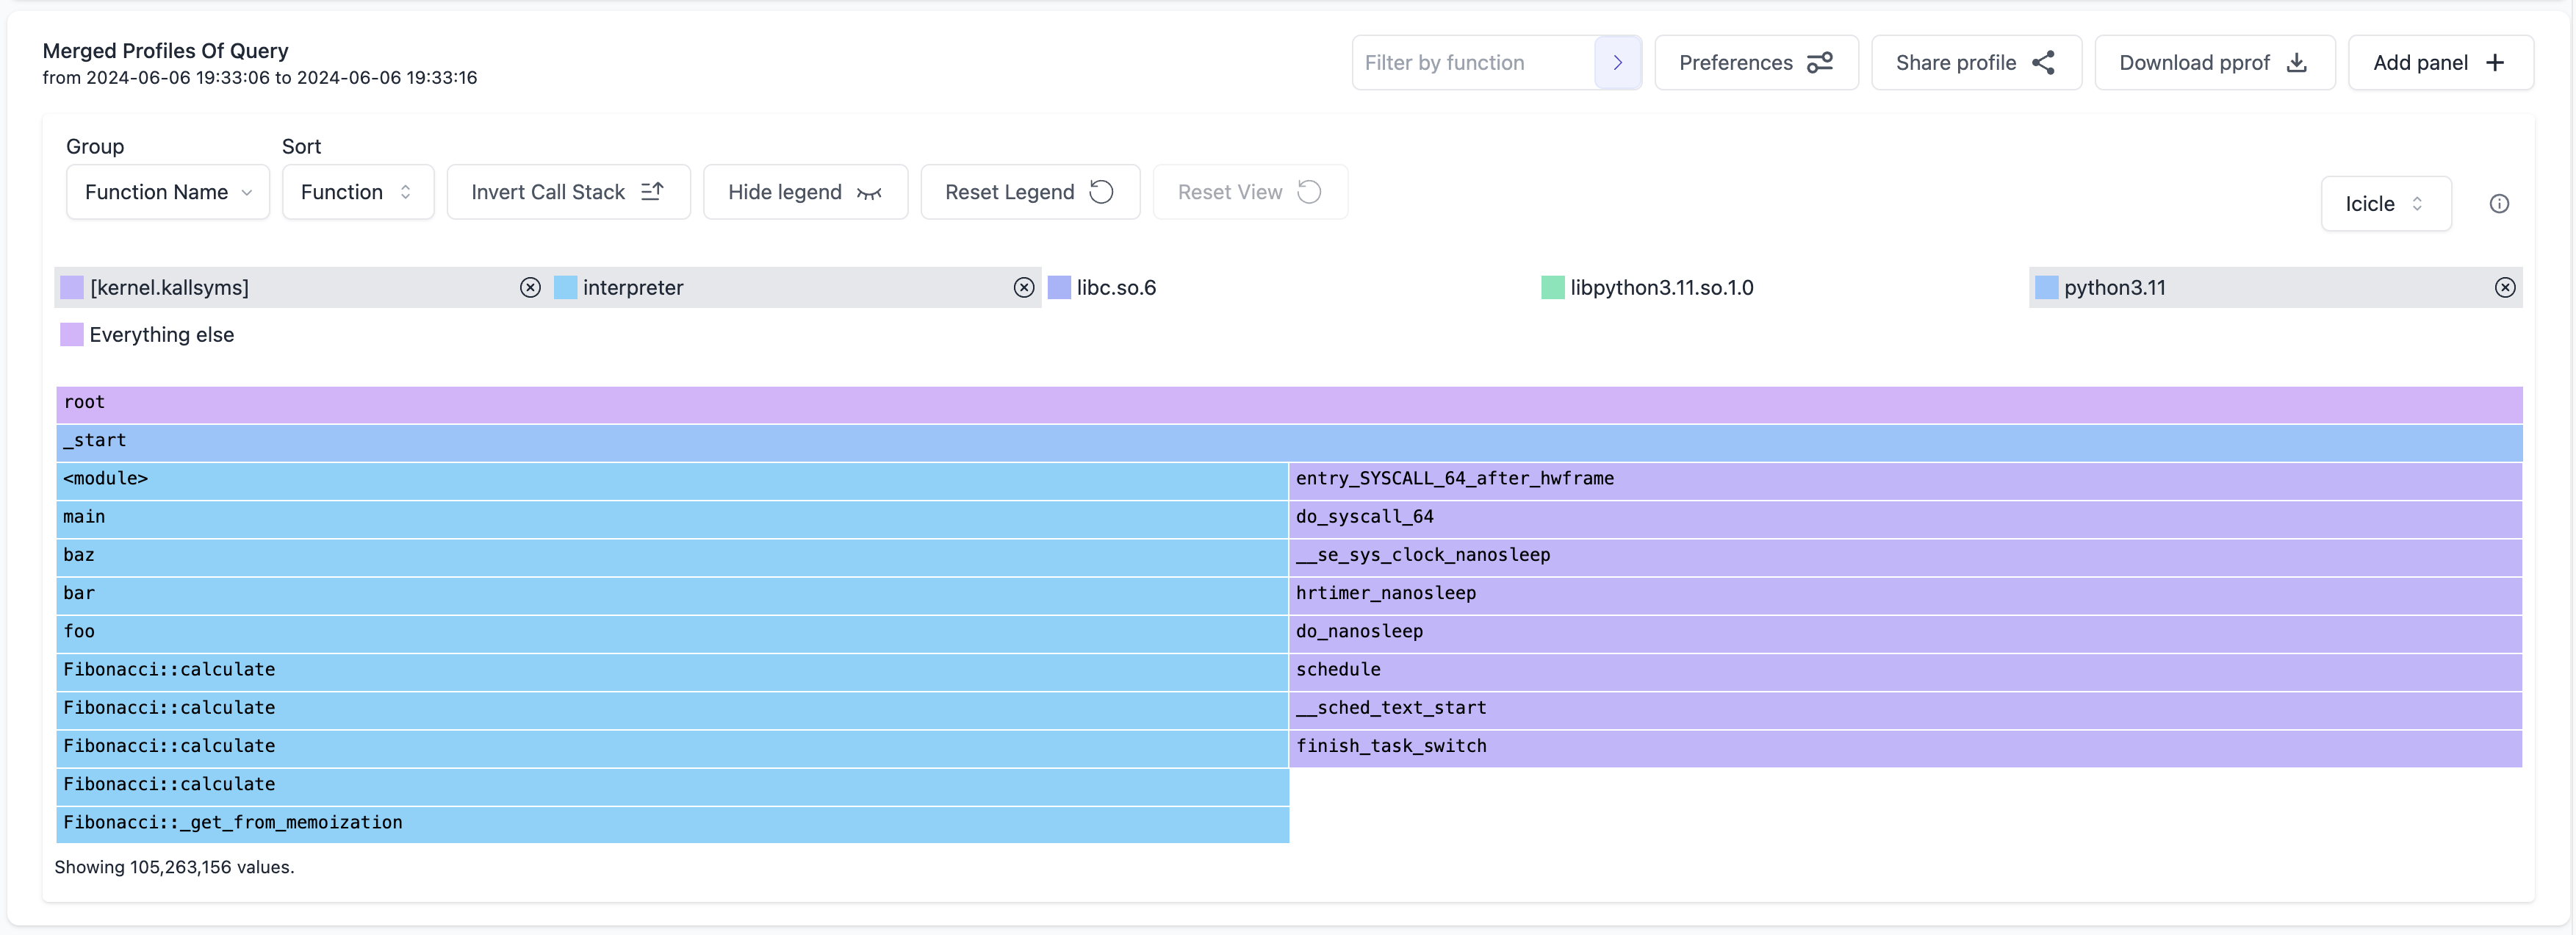This screenshot has height=935, width=2576.
Task: Select the libpython3.11.so.1.0 legend entry
Action: click(1660, 287)
